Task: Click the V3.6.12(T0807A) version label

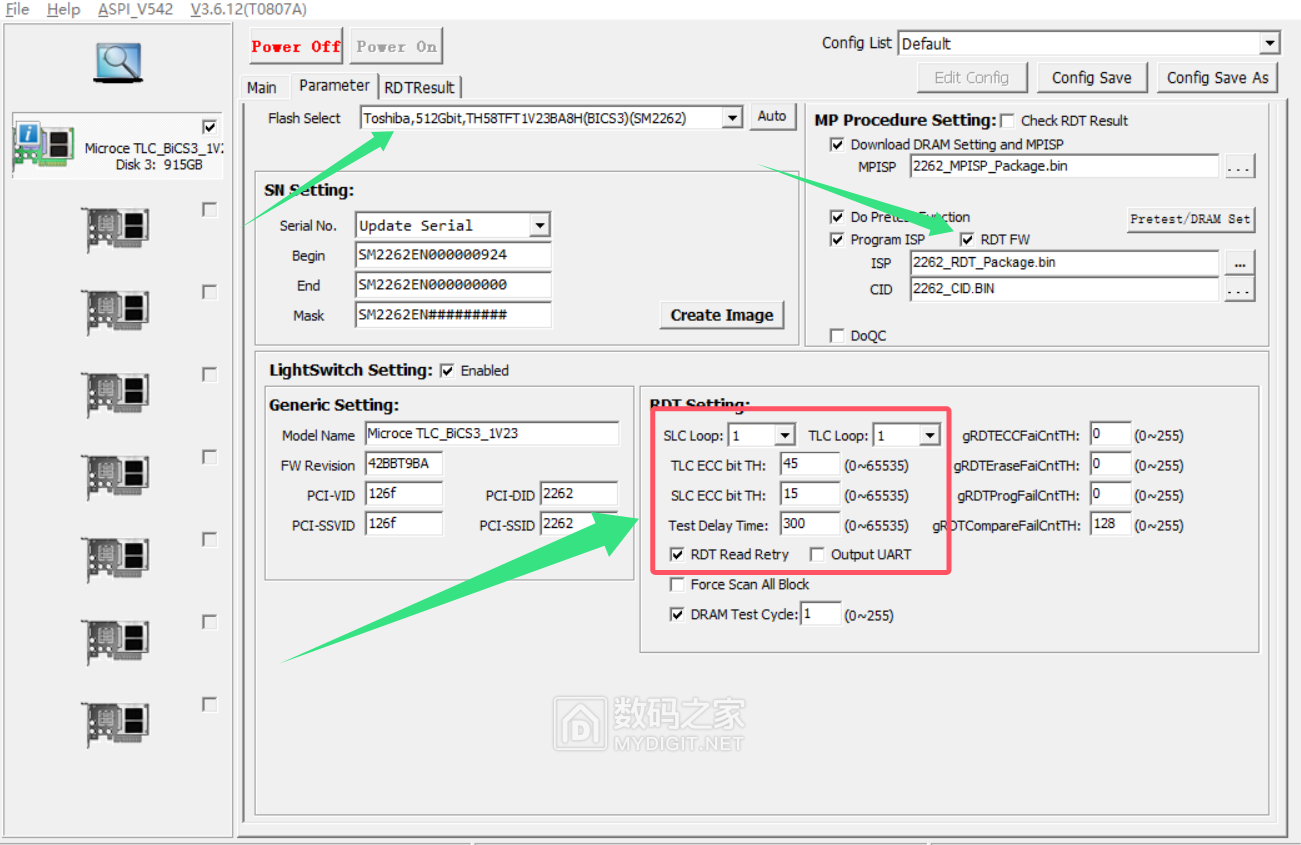Action: [248, 9]
